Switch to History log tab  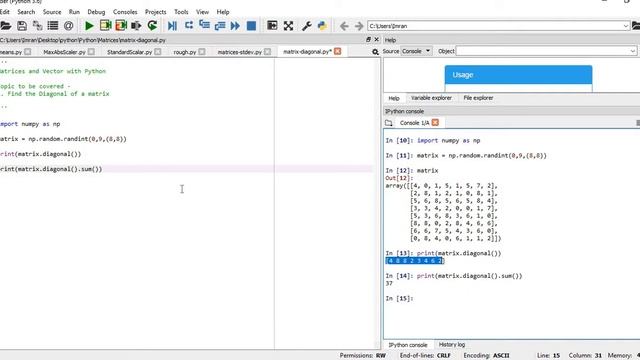(451, 345)
